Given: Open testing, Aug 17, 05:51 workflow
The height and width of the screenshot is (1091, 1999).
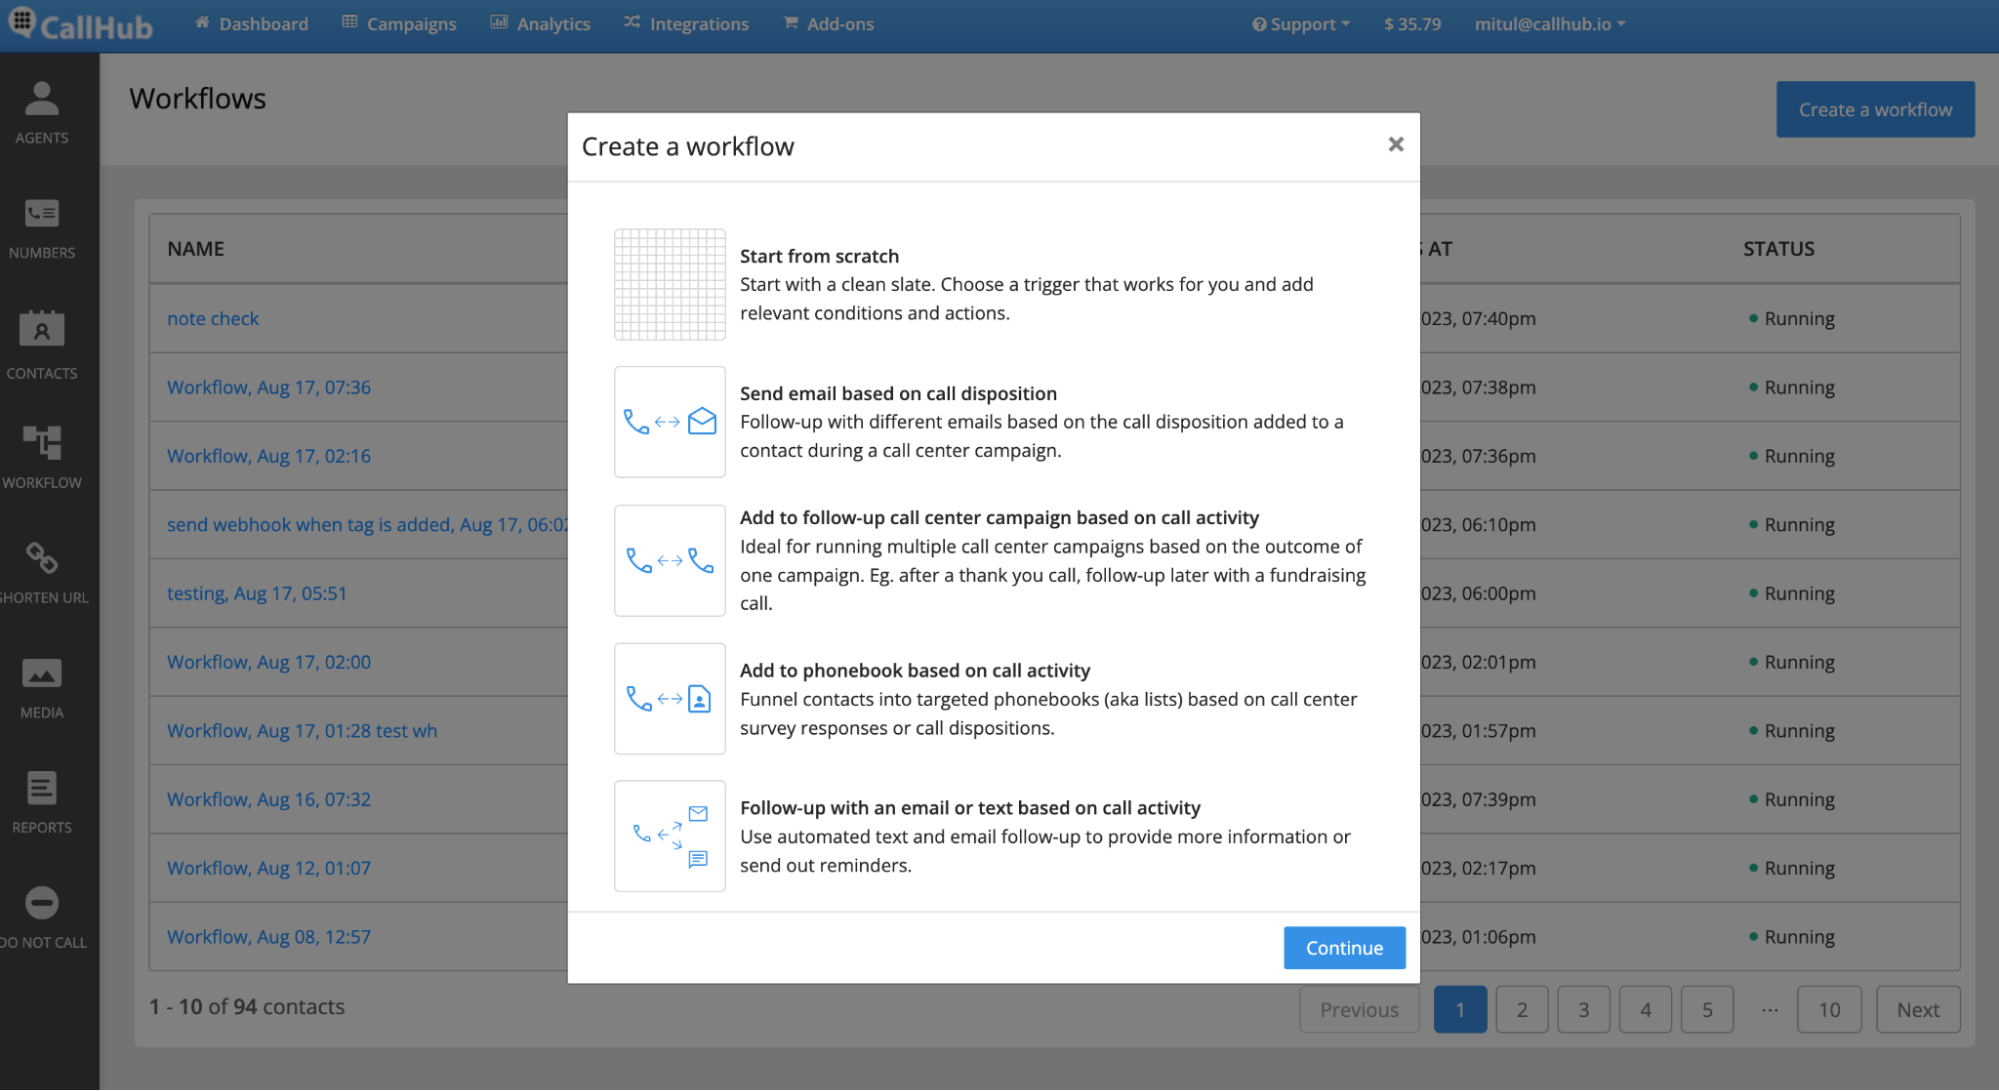Looking at the screenshot, I should coord(256,593).
